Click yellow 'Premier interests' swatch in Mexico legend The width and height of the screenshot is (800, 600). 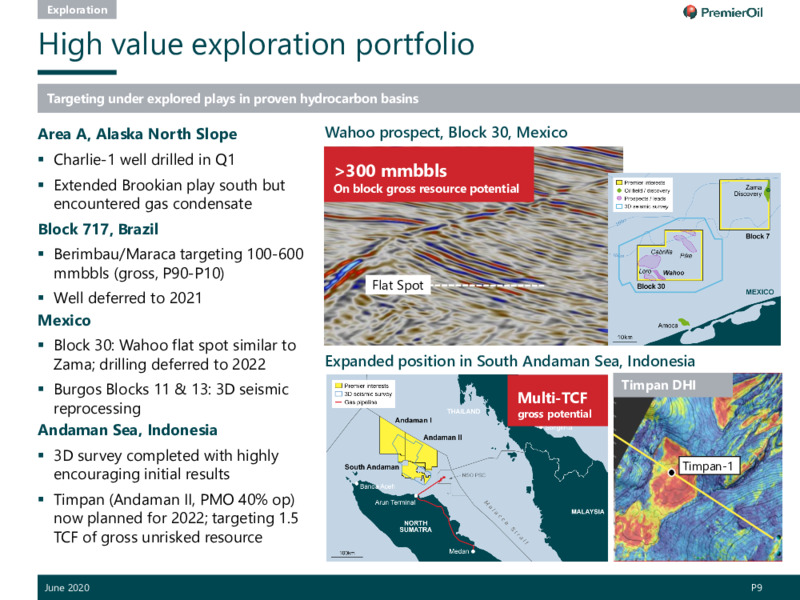[619, 183]
